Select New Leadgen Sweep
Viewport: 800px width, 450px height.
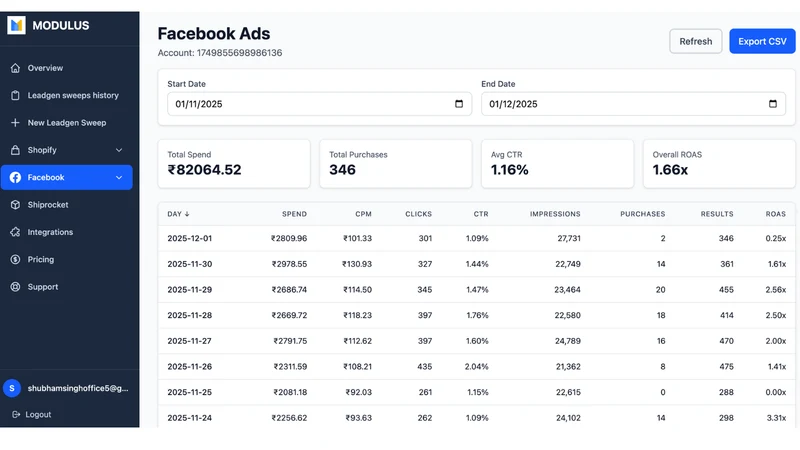pyautogui.click(x=67, y=122)
